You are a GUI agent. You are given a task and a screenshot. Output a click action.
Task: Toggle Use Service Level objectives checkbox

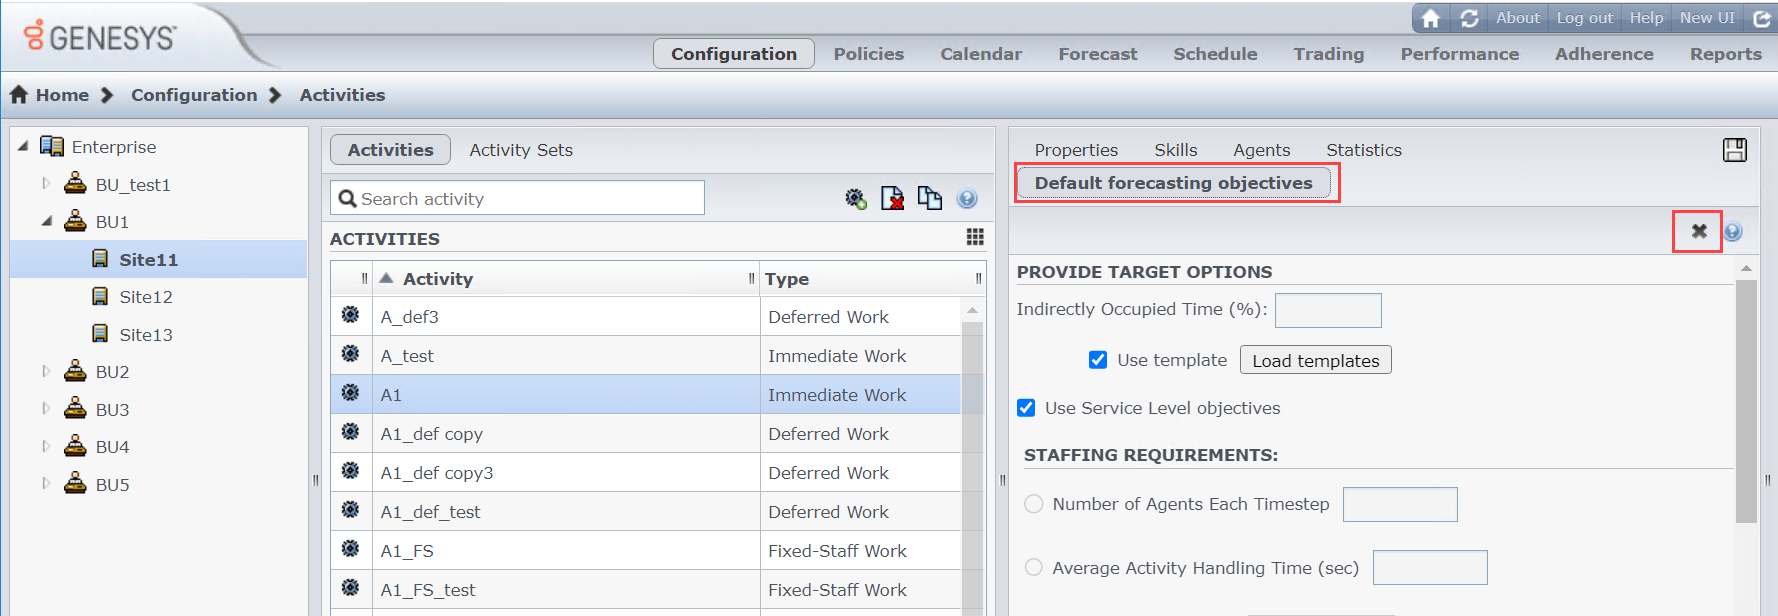[1026, 408]
